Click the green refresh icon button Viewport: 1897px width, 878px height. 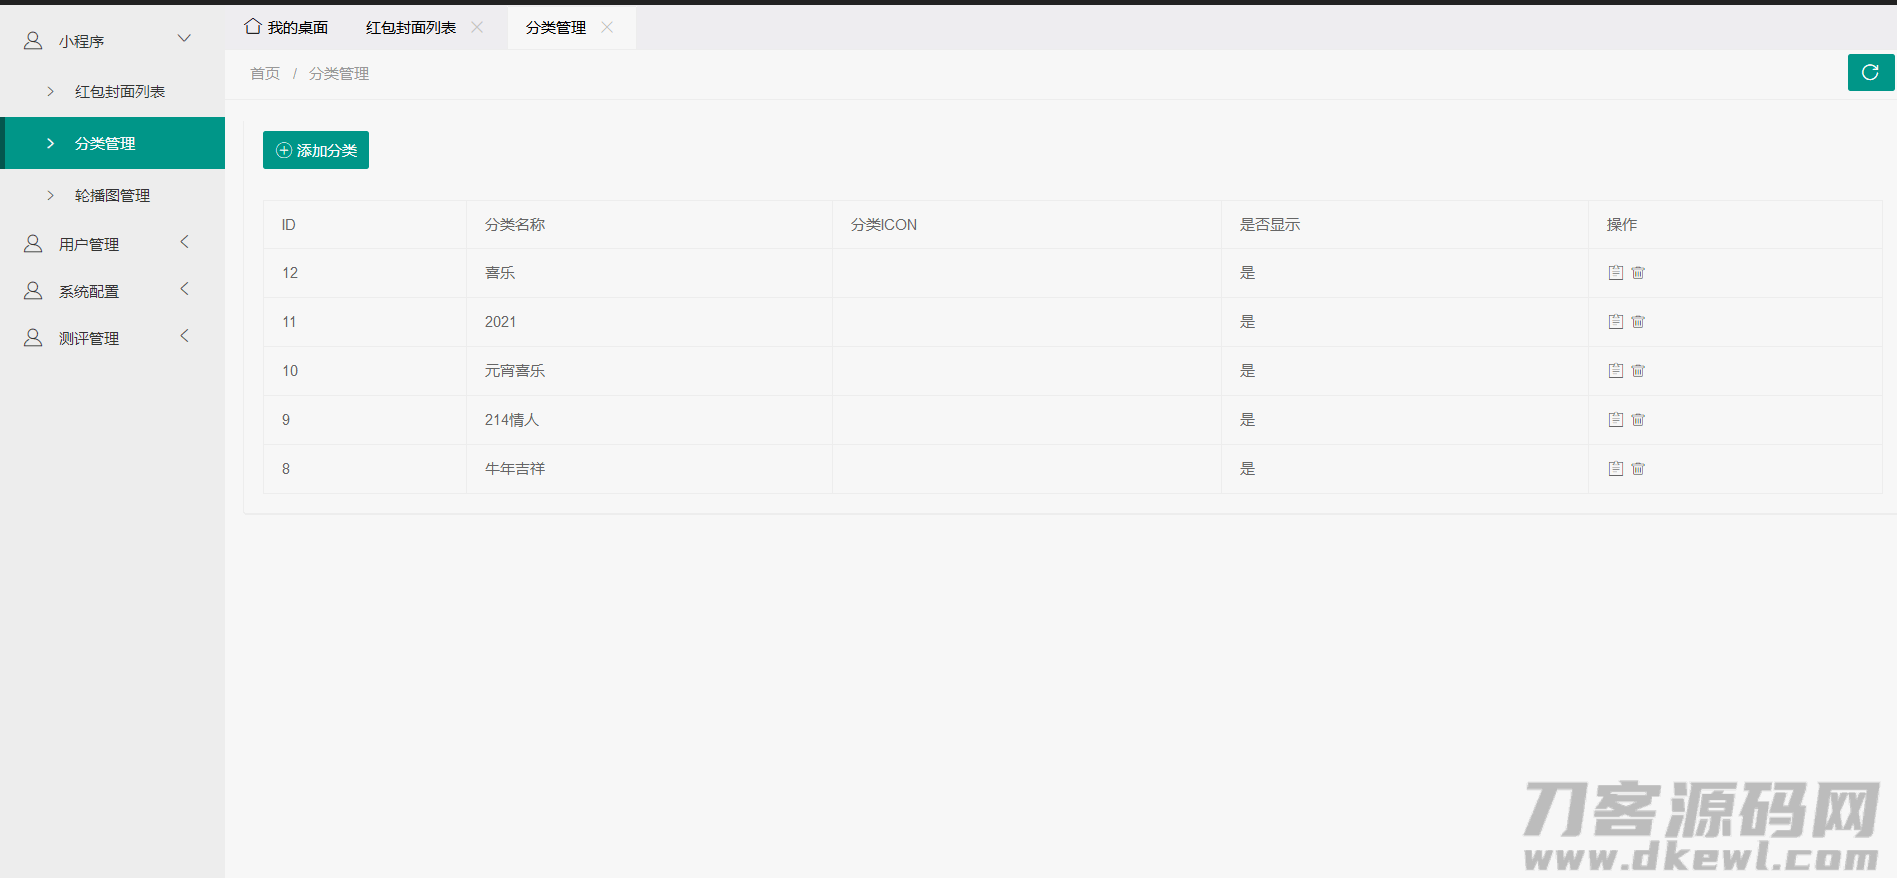coord(1870,72)
